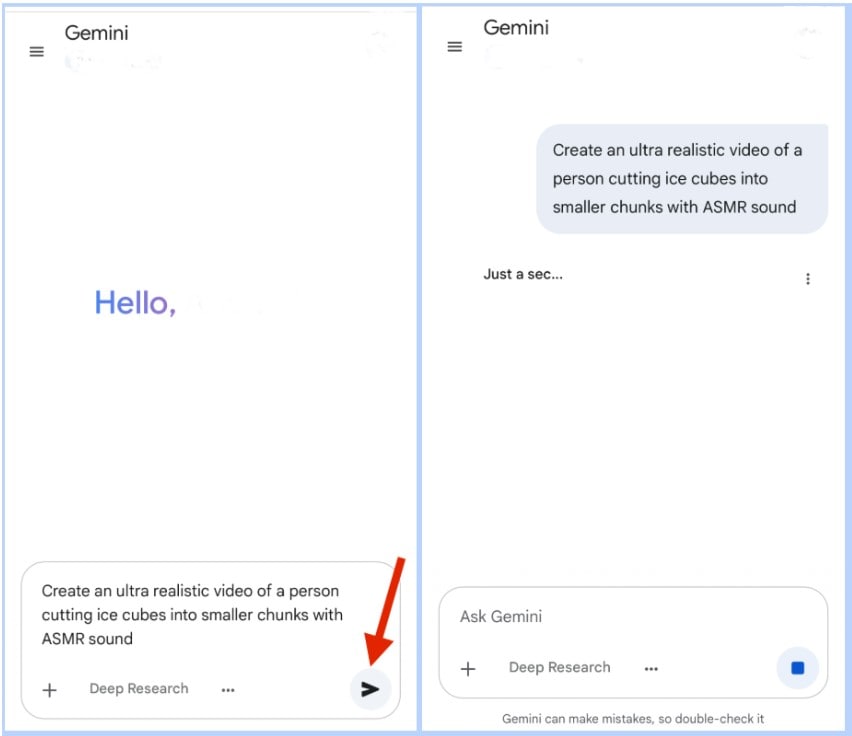Open three-dot more options in right prompt box
The image size is (852, 736).
point(651,669)
